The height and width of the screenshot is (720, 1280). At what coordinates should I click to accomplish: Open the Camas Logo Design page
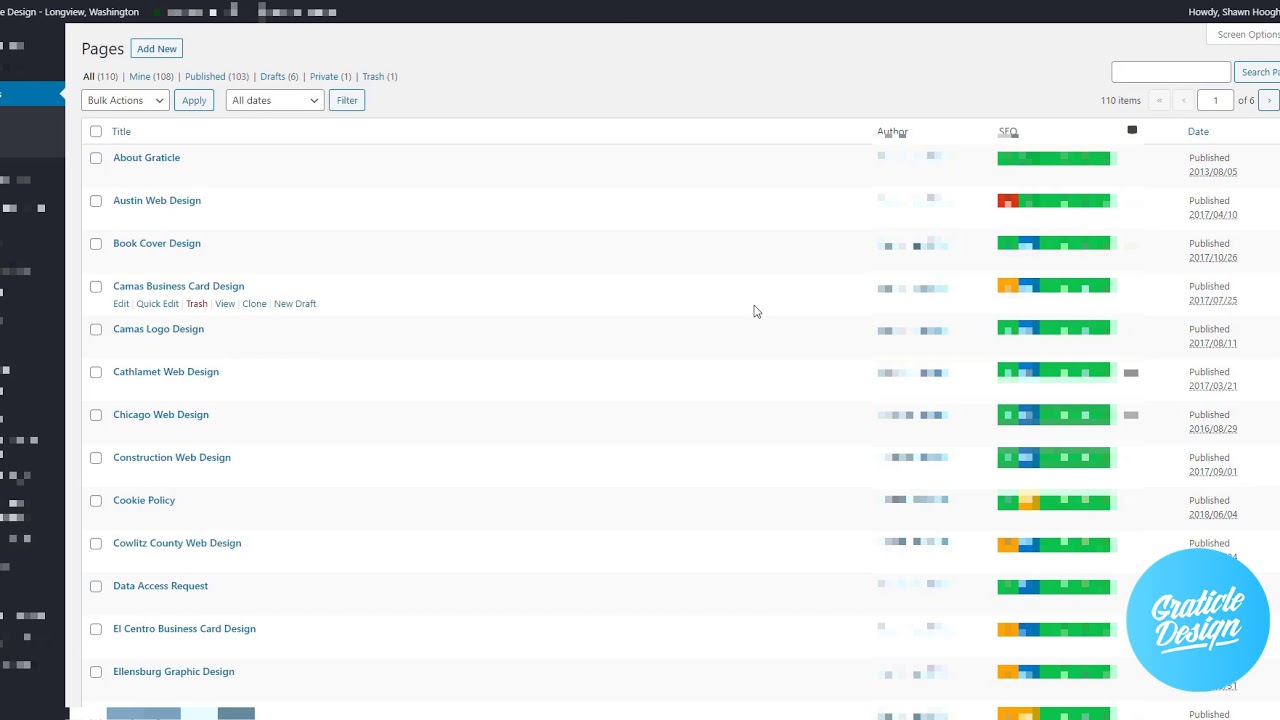pyautogui.click(x=159, y=329)
